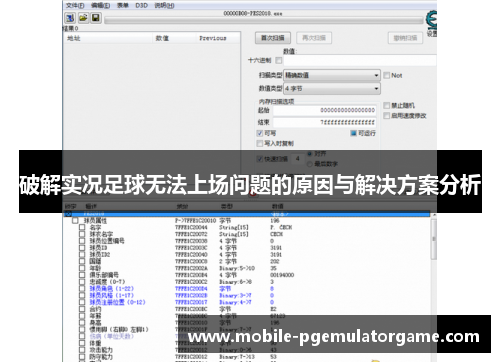
Task: Click the 撤销扫描 undo scan button
Action: [405, 38]
